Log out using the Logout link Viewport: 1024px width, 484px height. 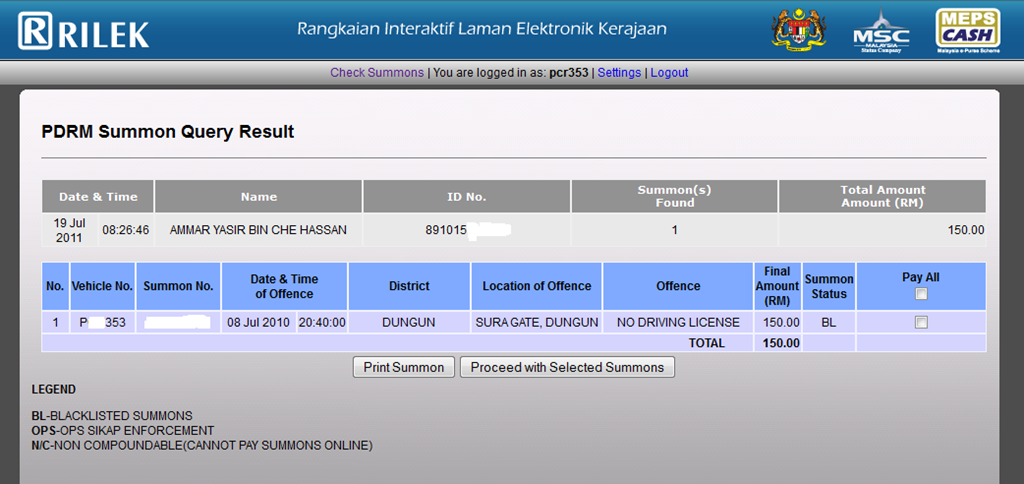(669, 73)
